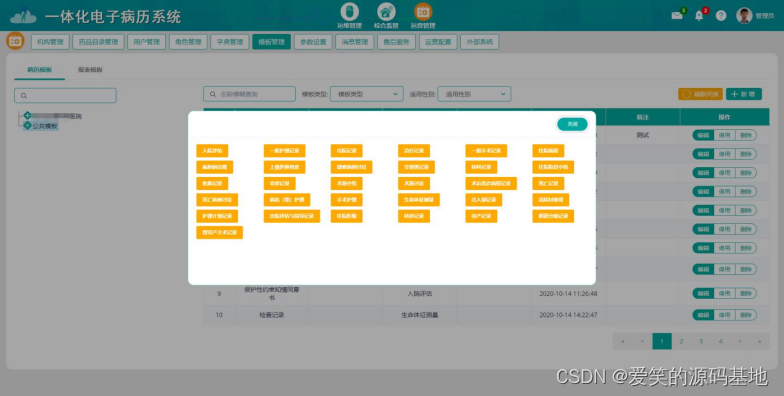
Task: Open the bell alerts icon
Action: click(699, 16)
